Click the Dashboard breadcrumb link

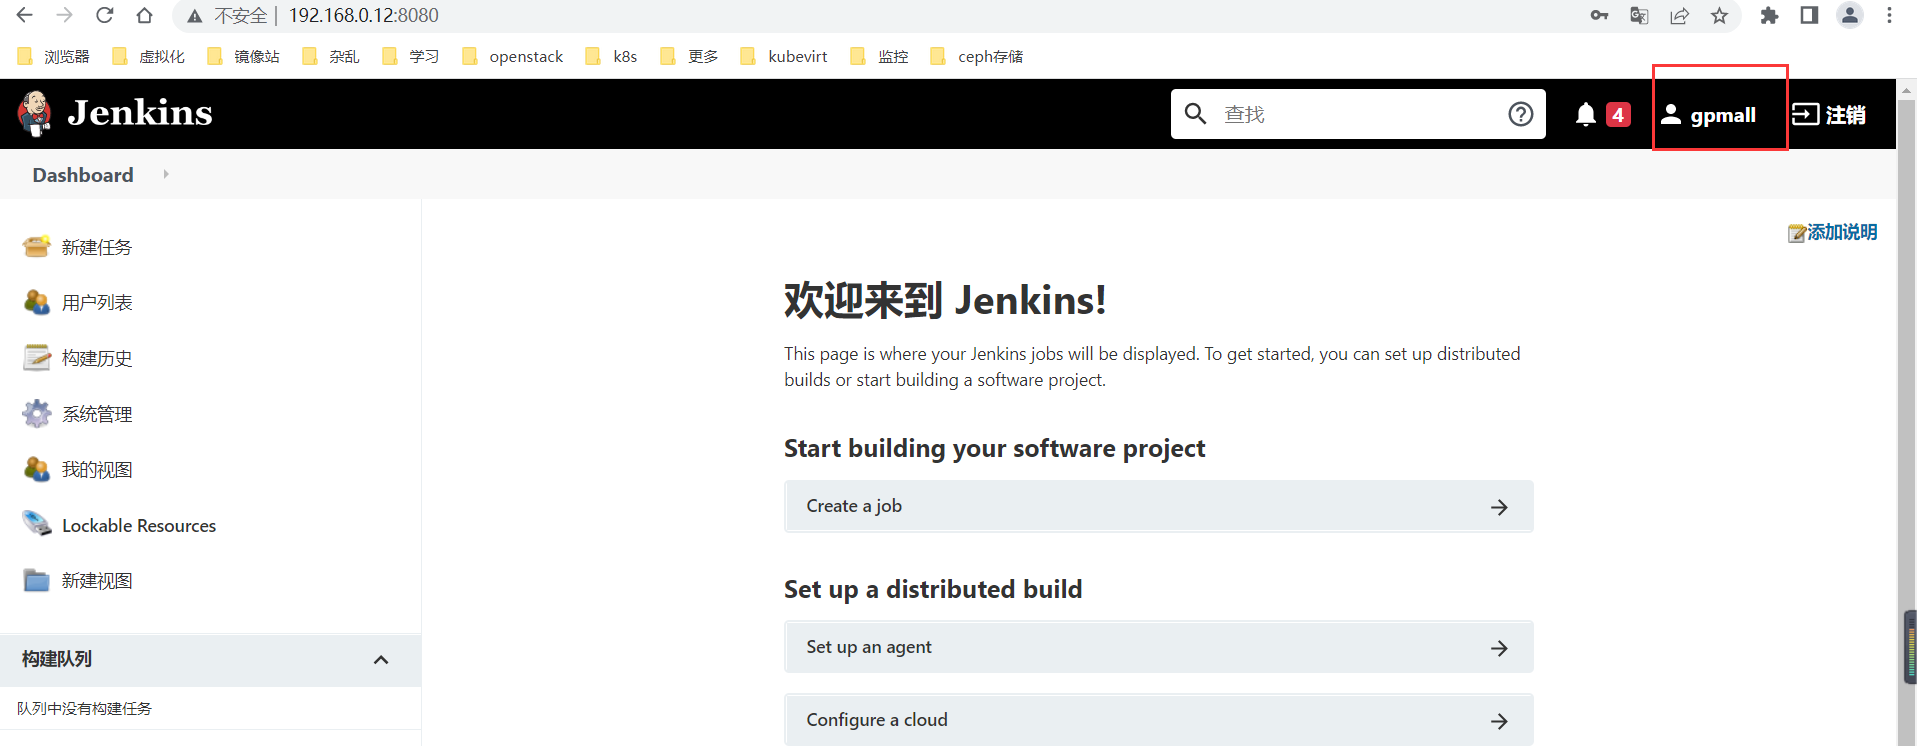pyautogui.click(x=83, y=175)
